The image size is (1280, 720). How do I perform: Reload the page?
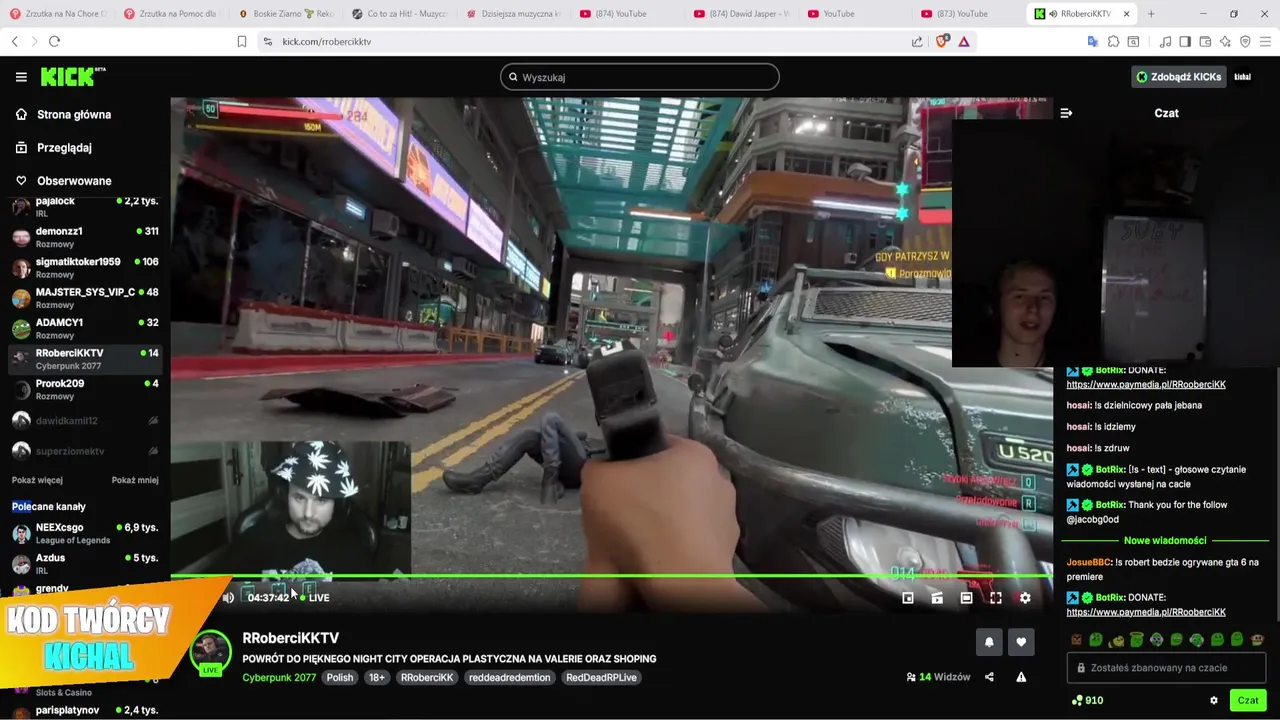[x=54, y=41]
